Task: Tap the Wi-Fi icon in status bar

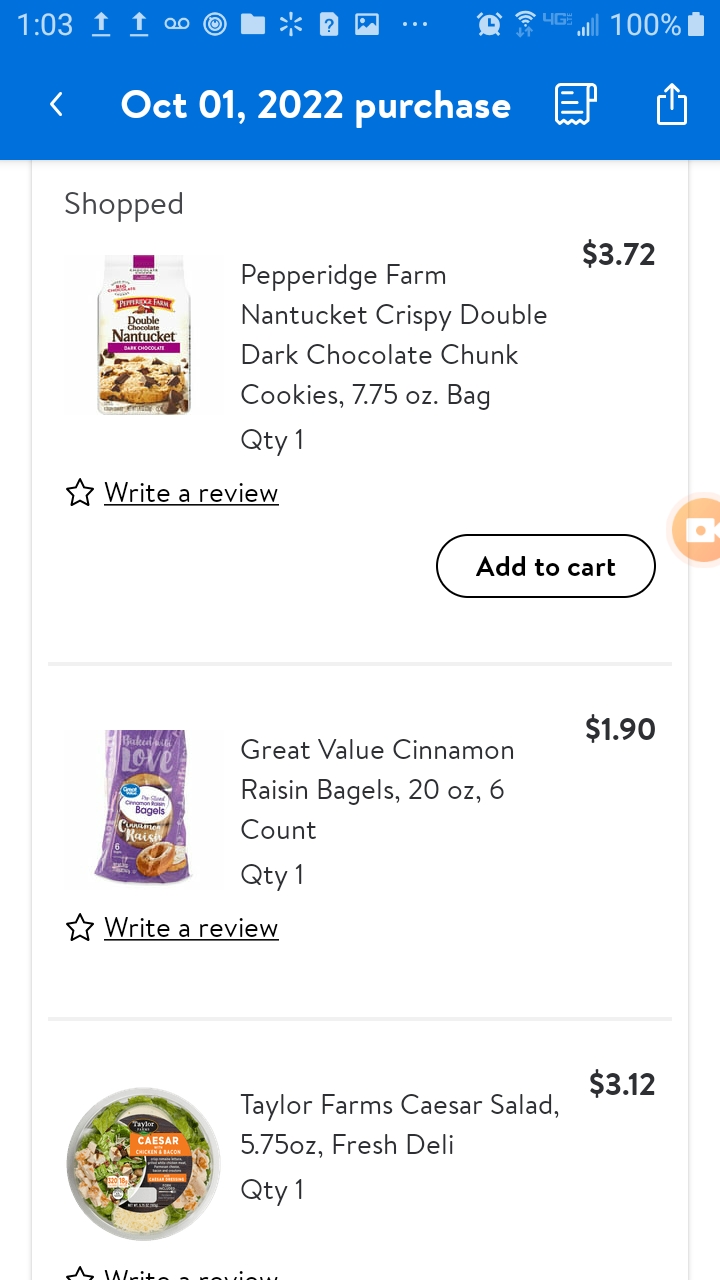Action: click(525, 24)
